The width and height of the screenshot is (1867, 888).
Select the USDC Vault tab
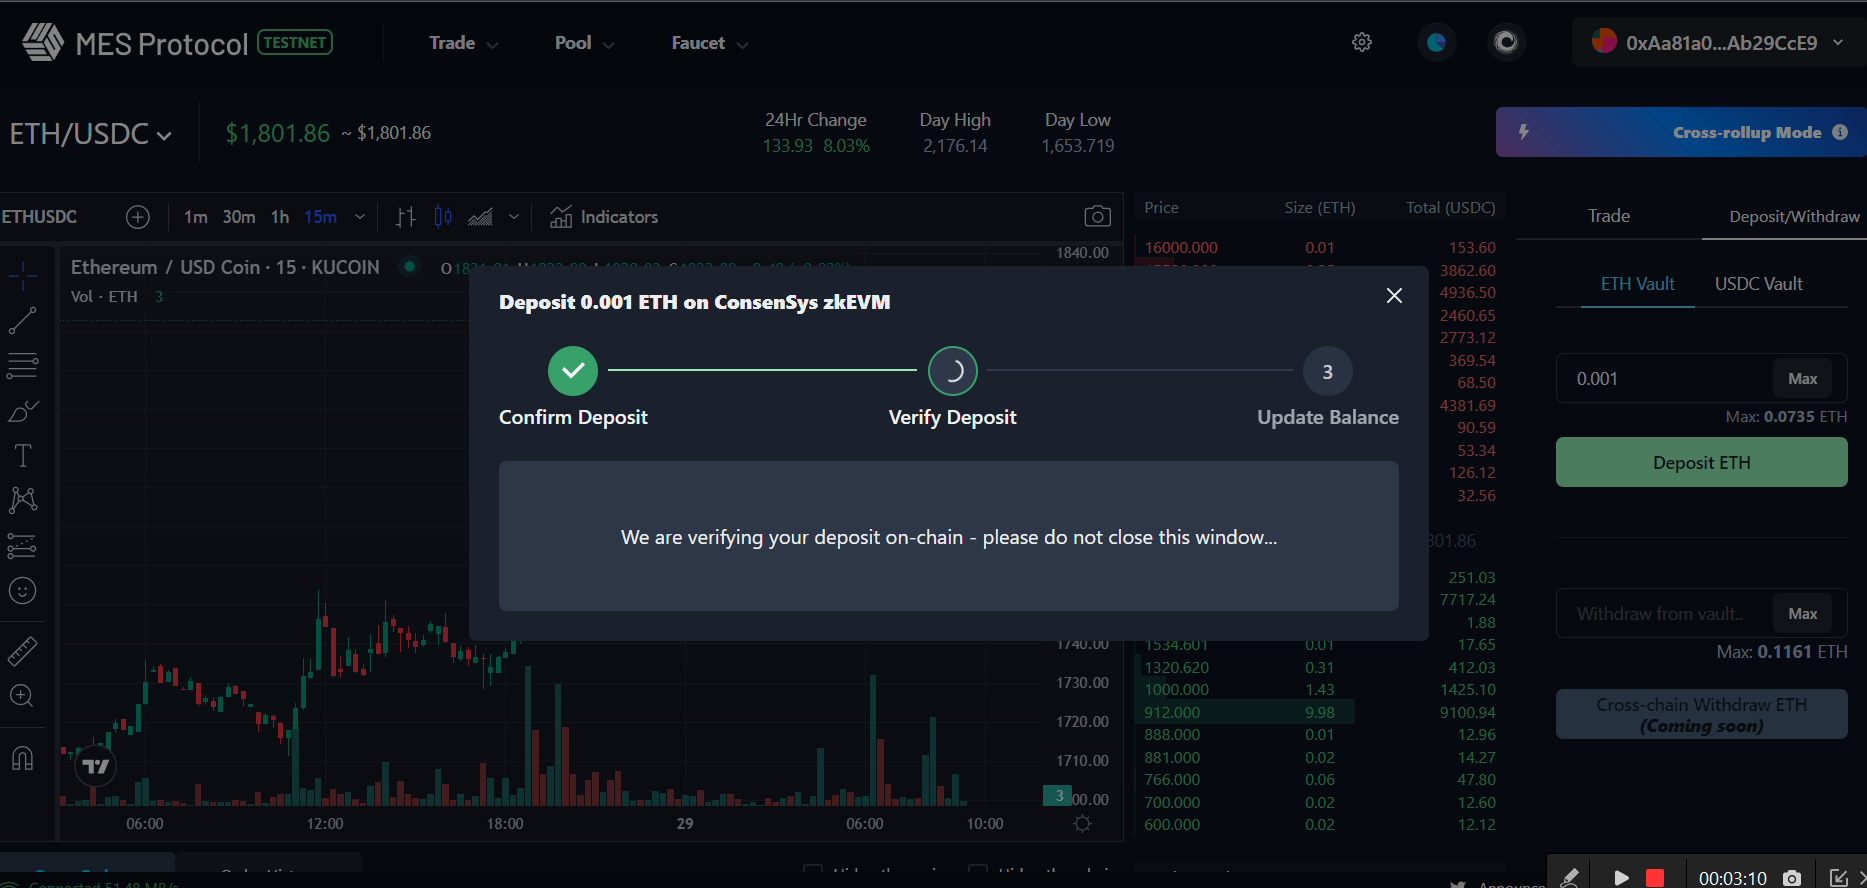[1759, 284]
